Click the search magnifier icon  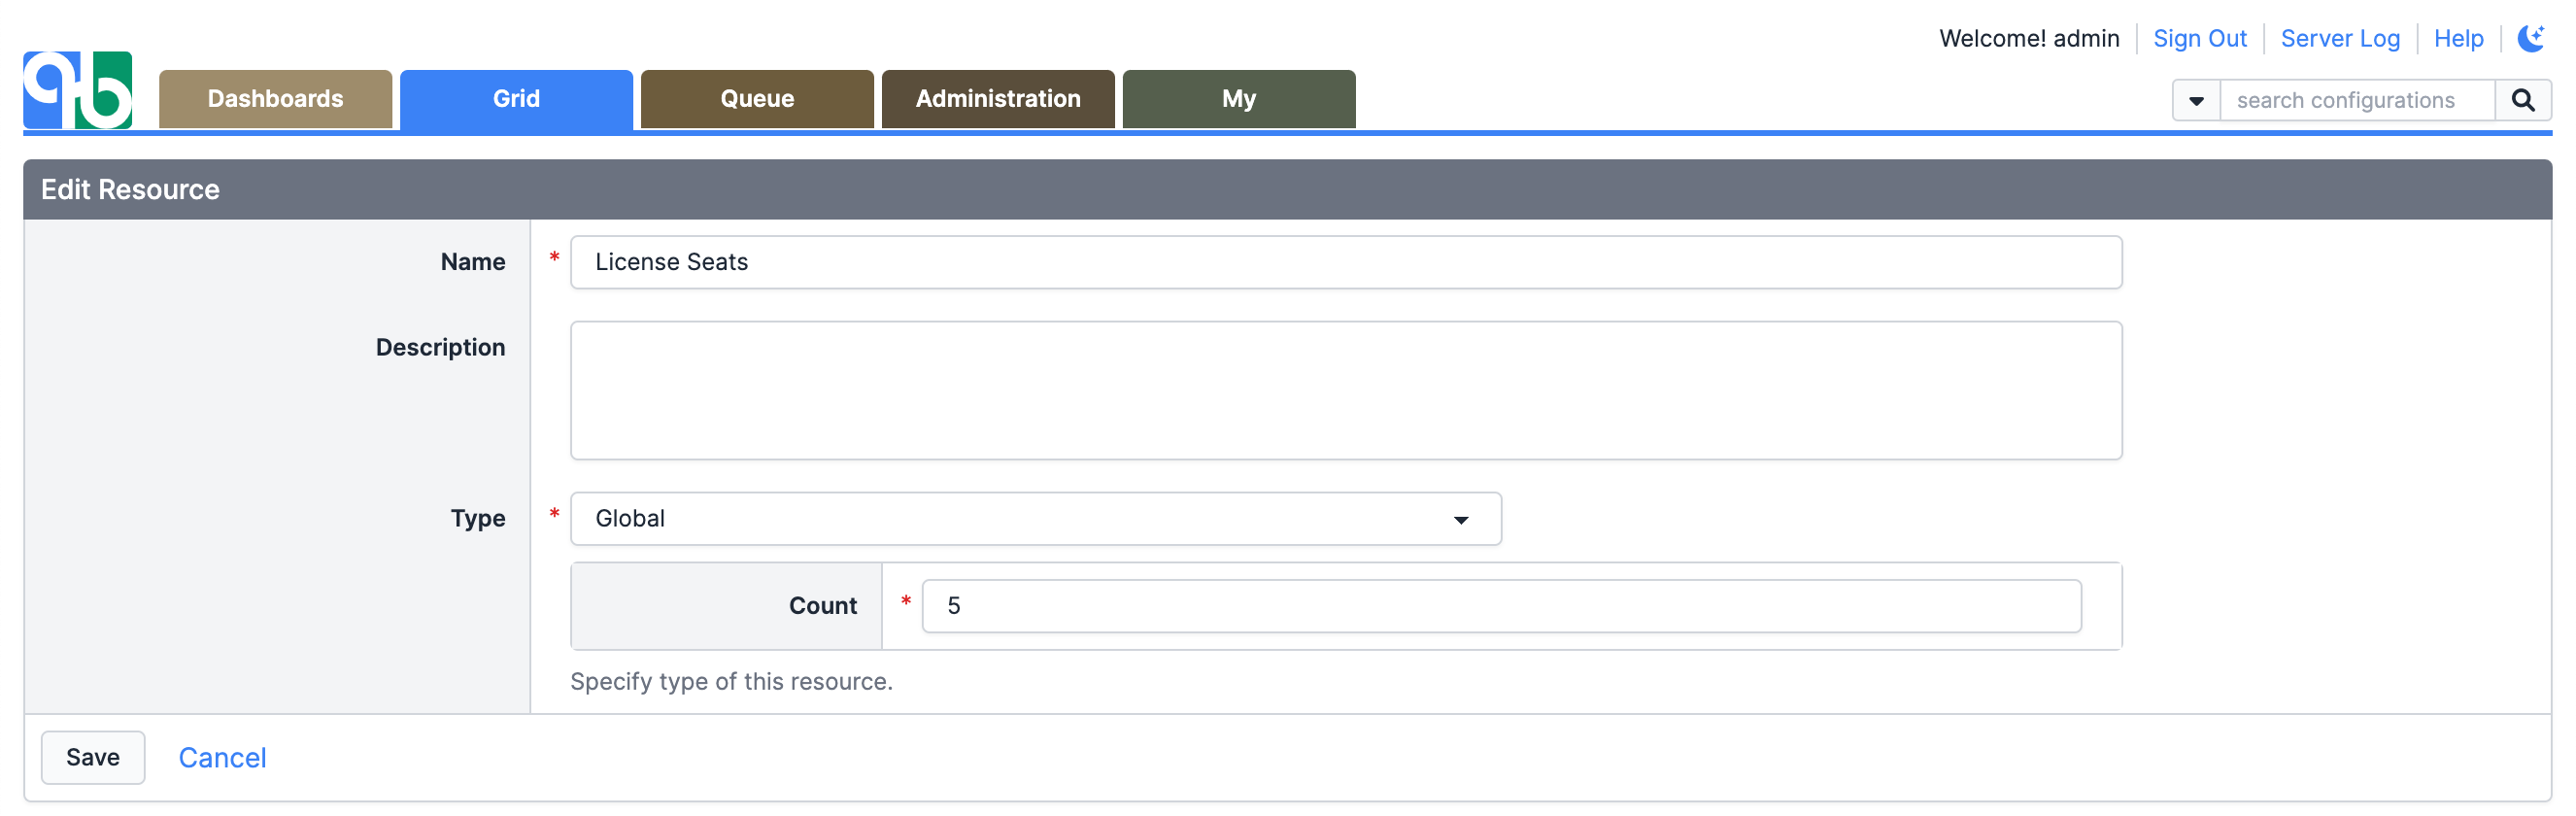pyautogui.click(x=2522, y=100)
